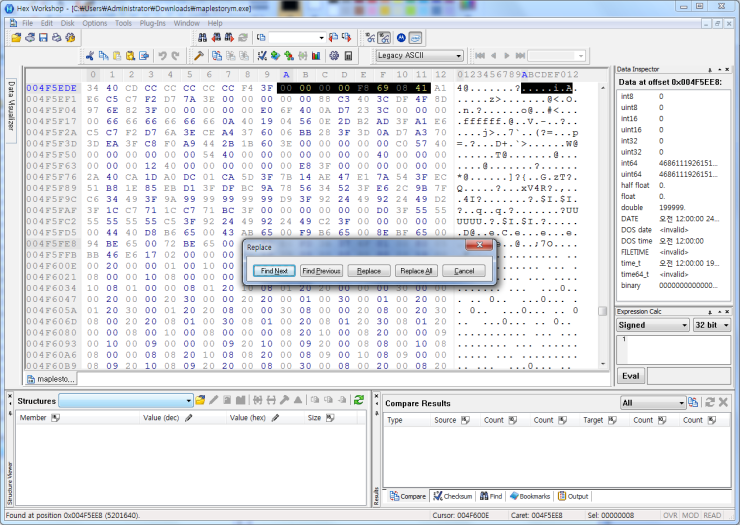Open the All filter dropdown in Compare Results
The height and width of the screenshot is (525, 740).
point(653,403)
